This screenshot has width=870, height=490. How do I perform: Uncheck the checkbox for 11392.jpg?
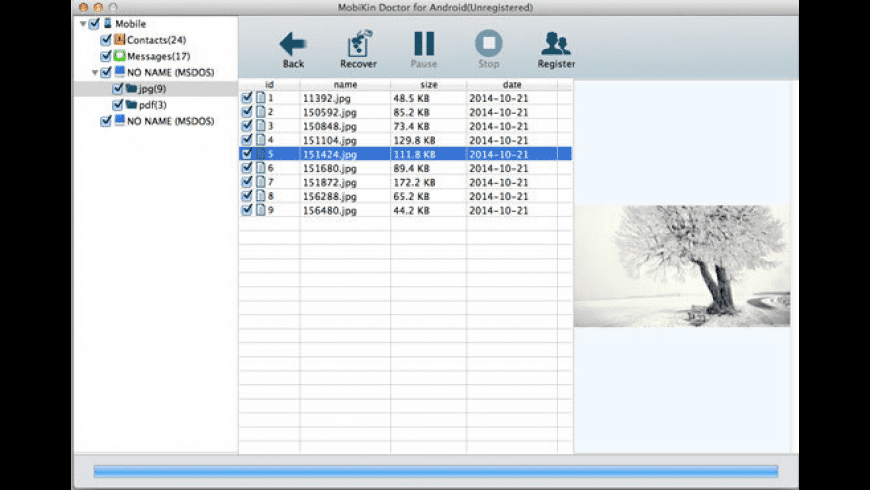tap(247, 98)
